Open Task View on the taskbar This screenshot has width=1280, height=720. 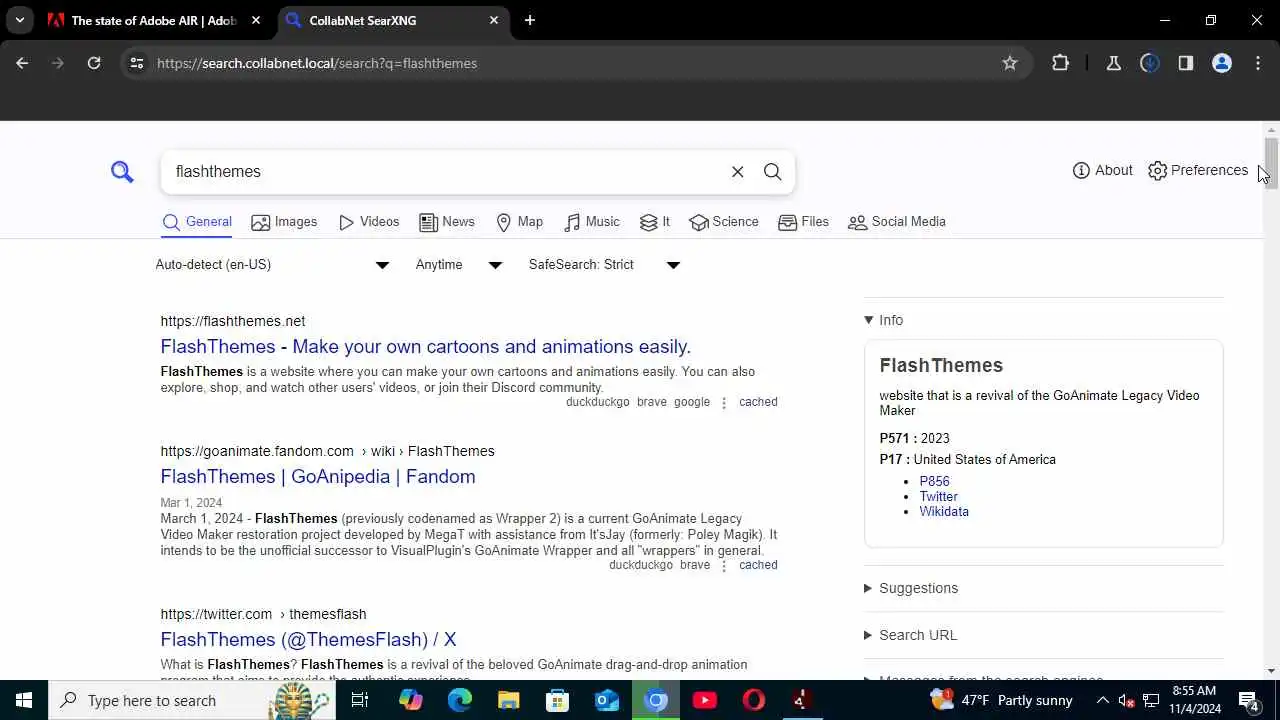click(360, 700)
